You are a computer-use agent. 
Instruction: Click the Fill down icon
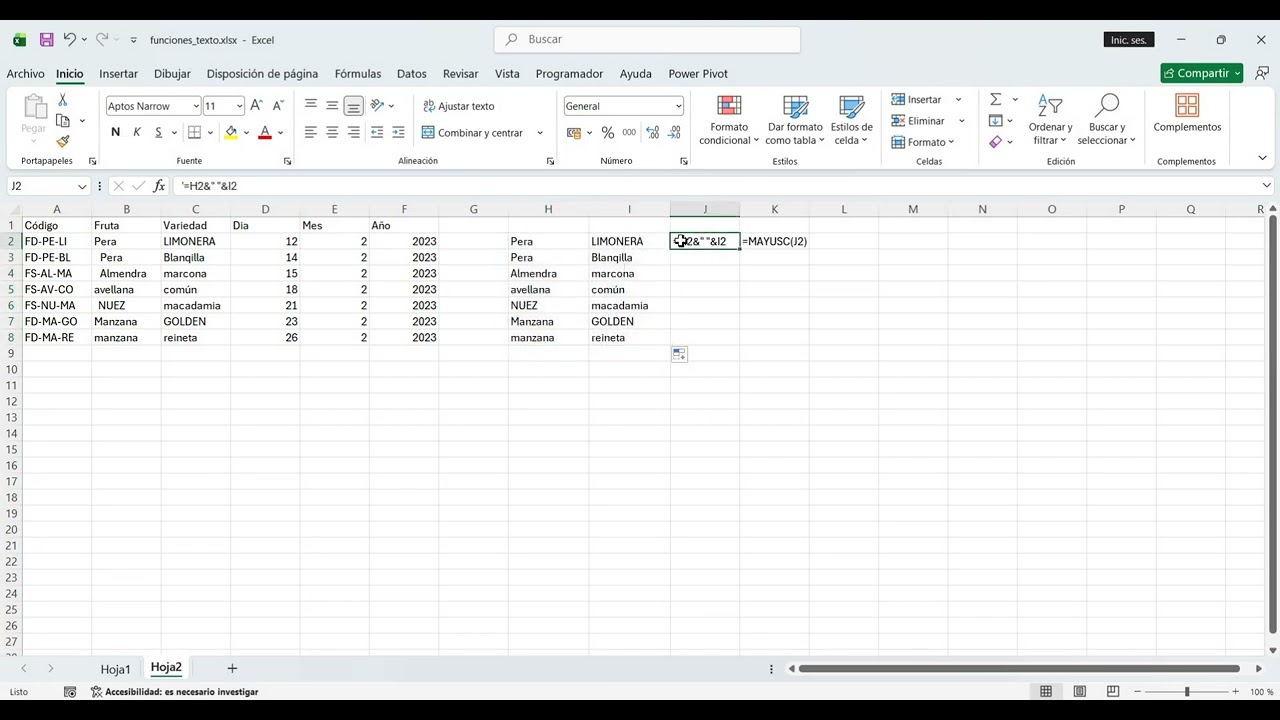(x=996, y=121)
